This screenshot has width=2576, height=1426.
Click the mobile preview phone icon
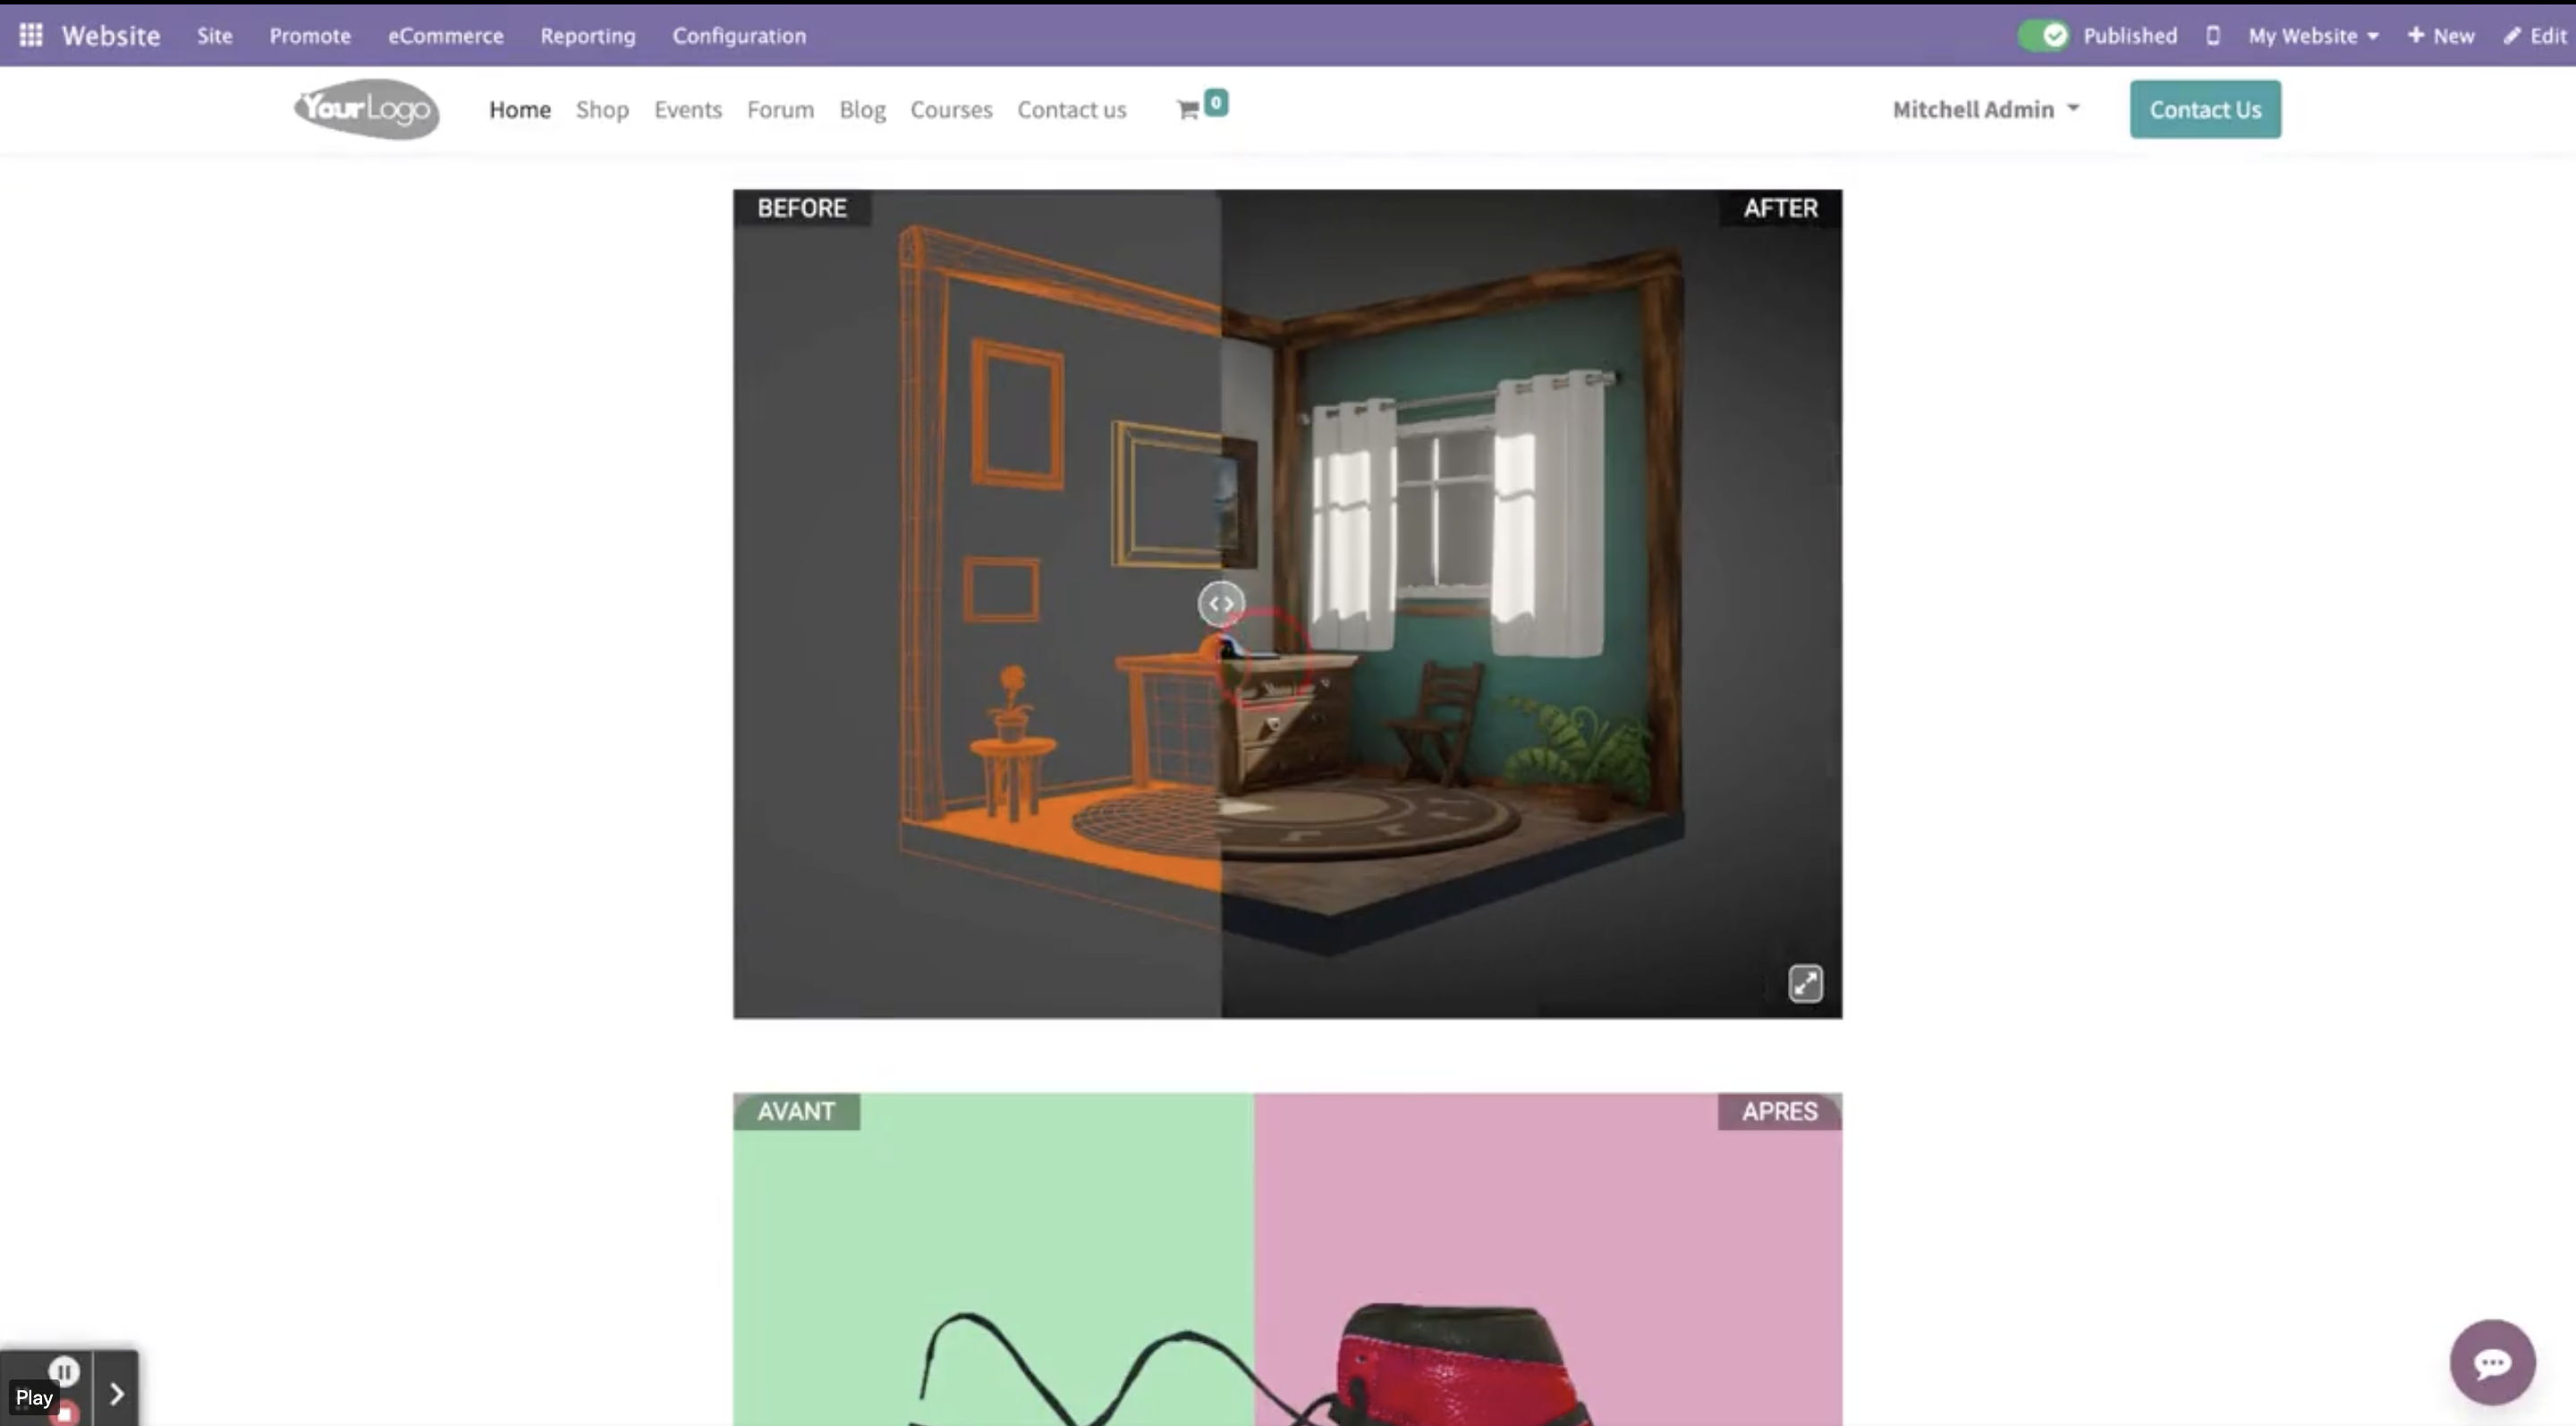pos(2212,36)
